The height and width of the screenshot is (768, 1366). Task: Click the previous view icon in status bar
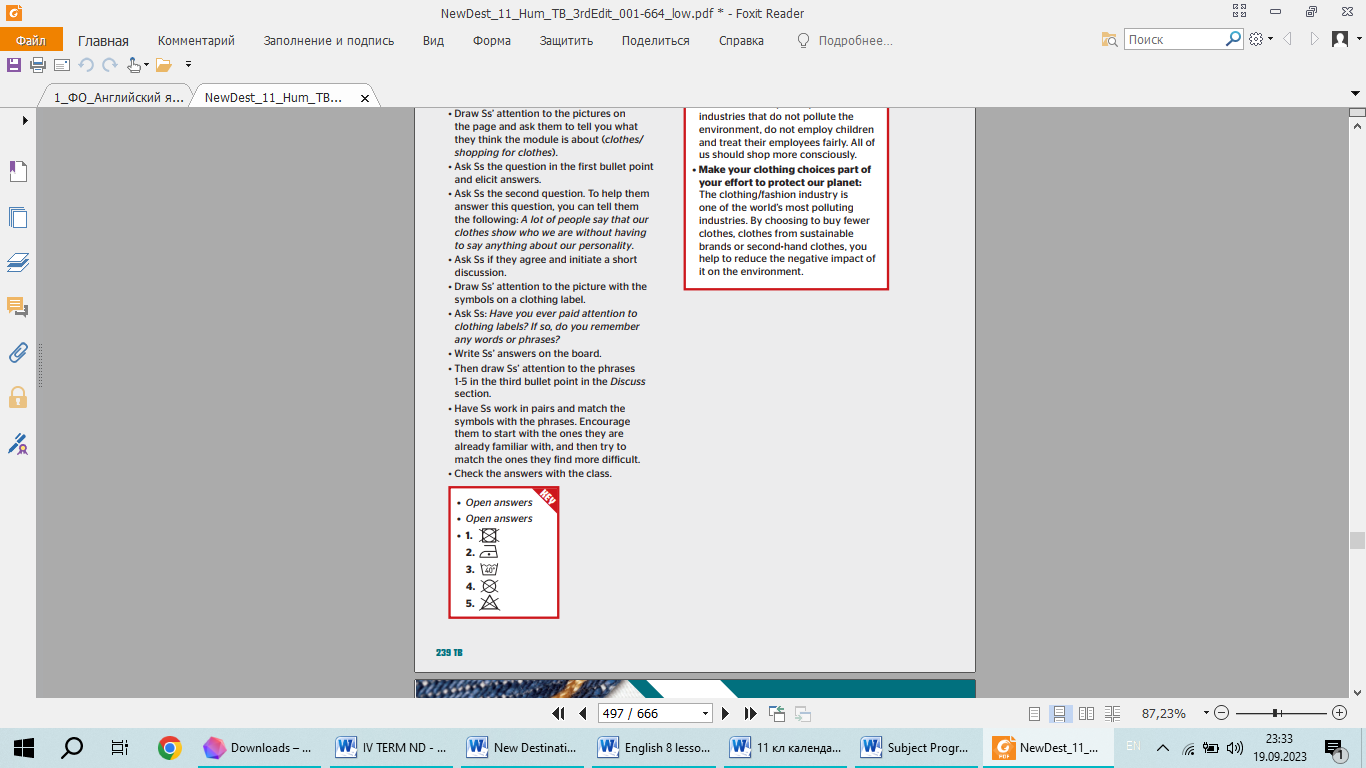click(x=777, y=713)
